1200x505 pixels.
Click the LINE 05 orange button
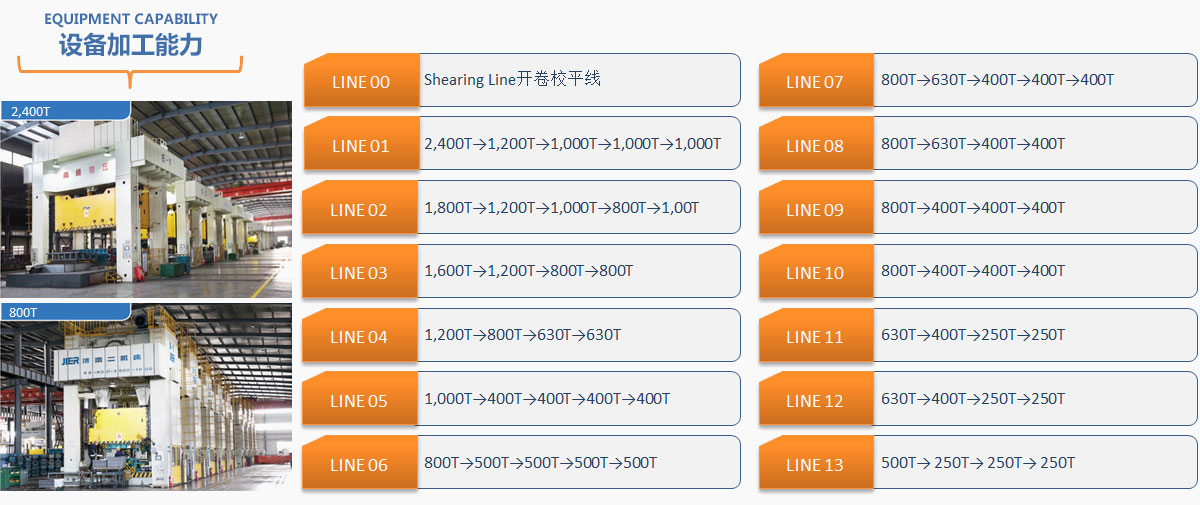359,401
